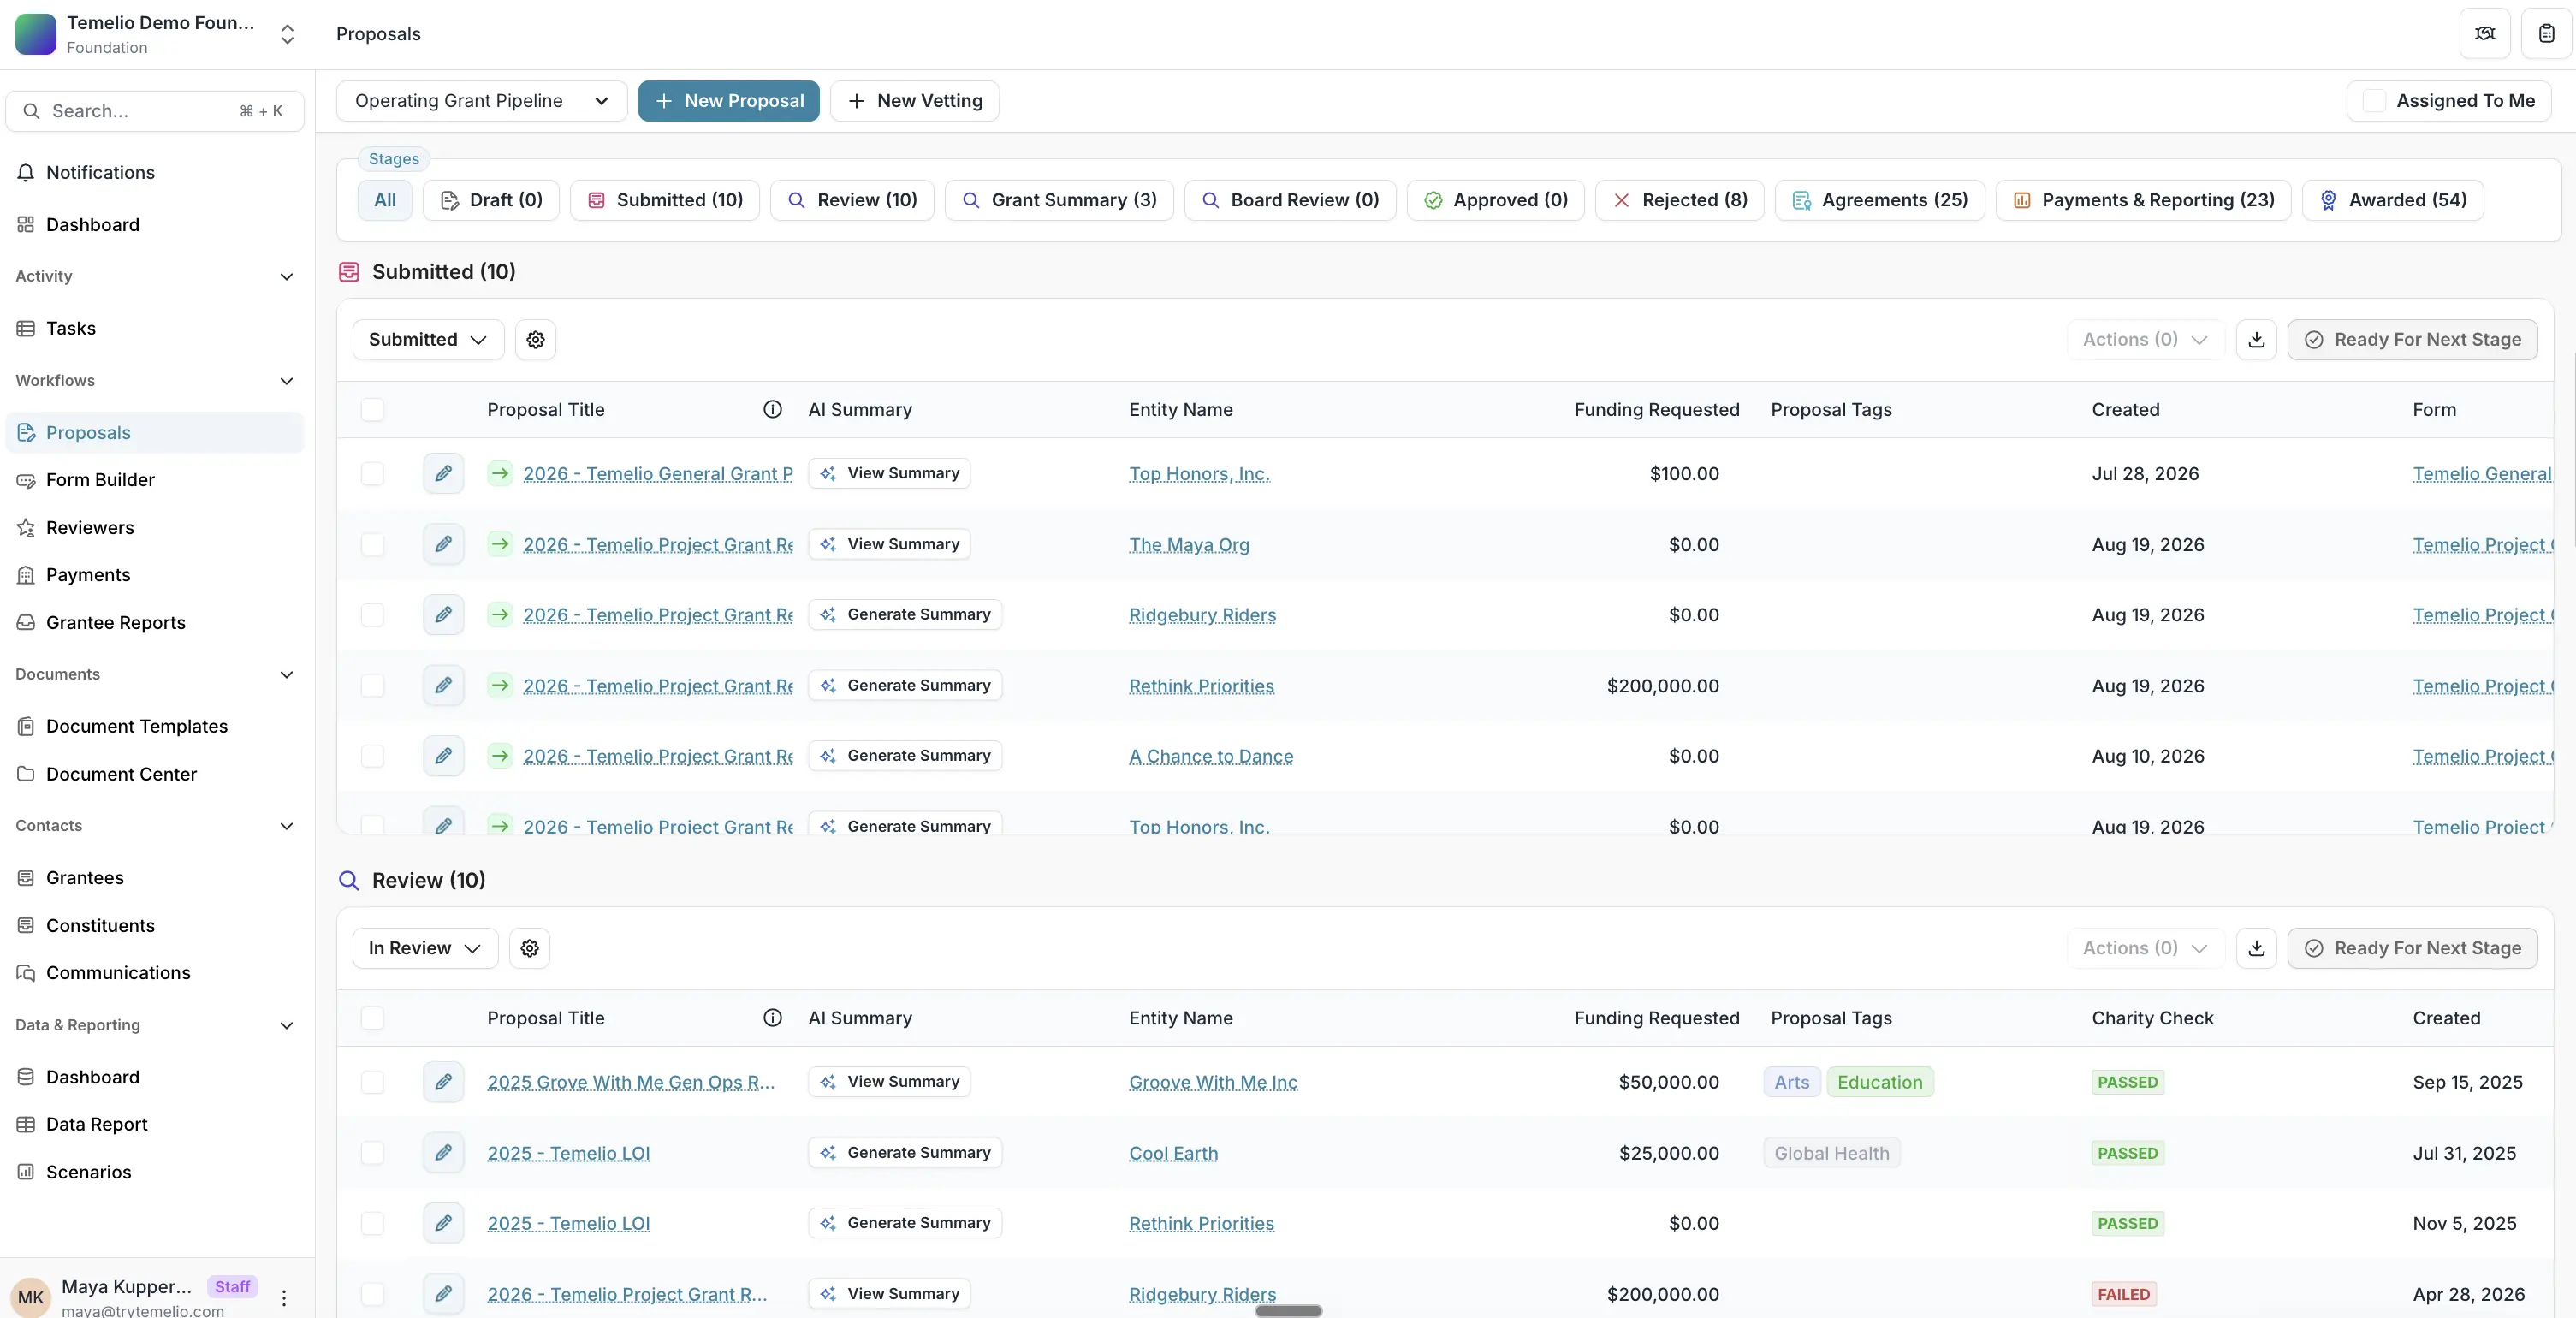Click info icon beside Submitted Proposal Title header
Screen dimensions: 2576x1318
point(772,409)
